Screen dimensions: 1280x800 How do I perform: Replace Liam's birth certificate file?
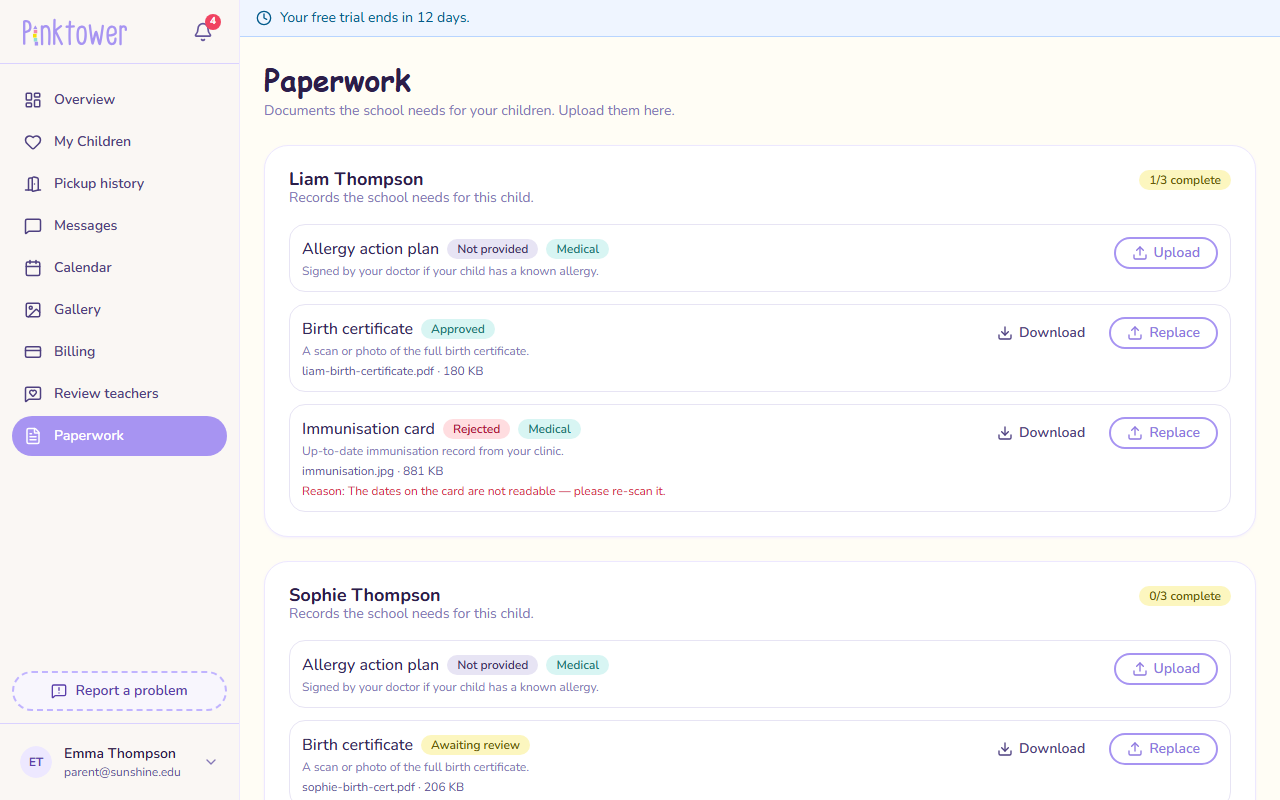(x=1163, y=333)
